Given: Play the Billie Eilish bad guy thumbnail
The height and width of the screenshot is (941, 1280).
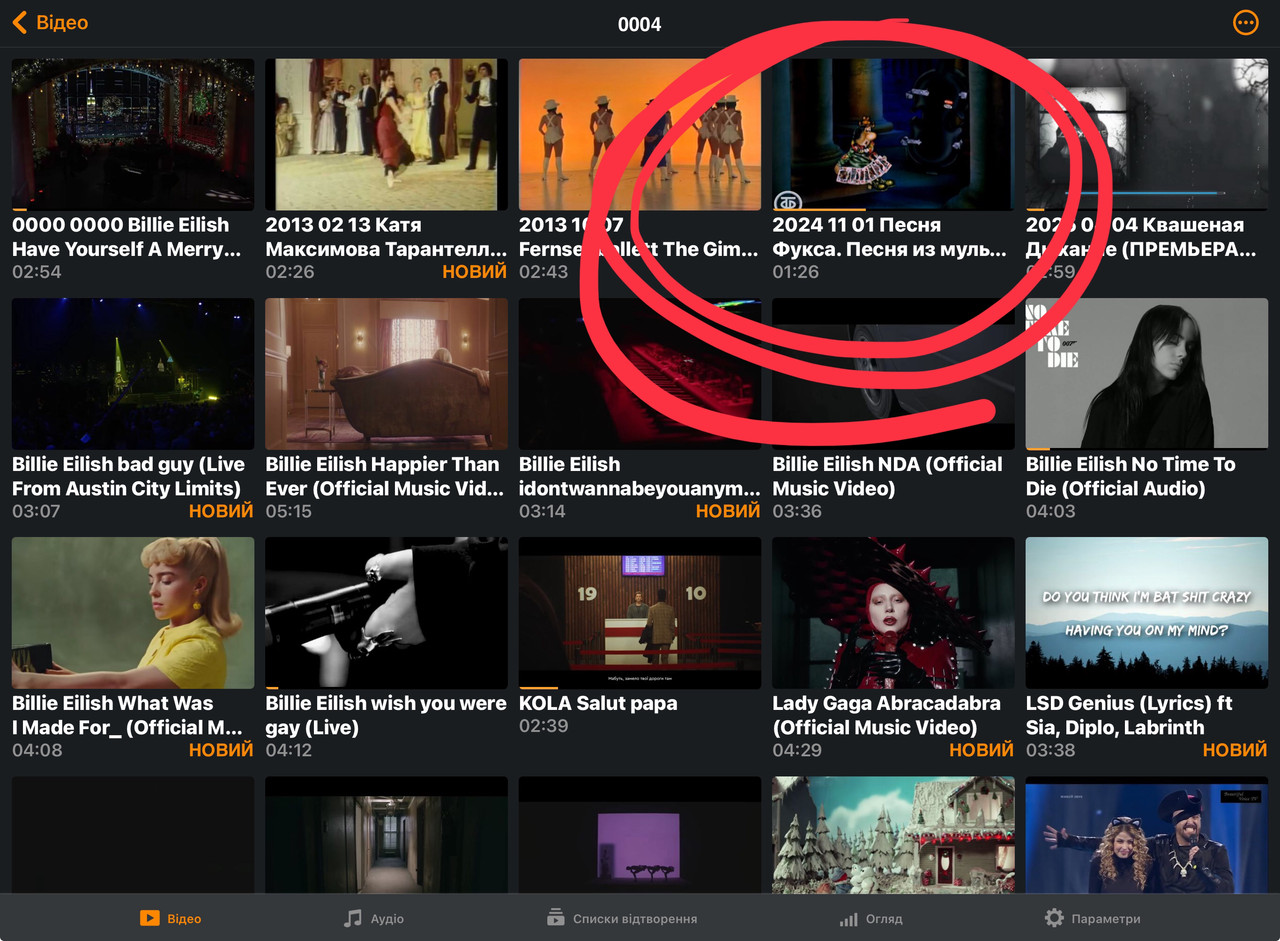Looking at the screenshot, I should point(133,374).
